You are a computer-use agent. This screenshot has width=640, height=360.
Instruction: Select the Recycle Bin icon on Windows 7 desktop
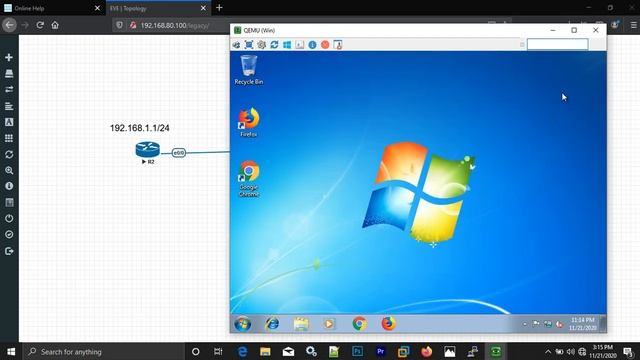pos(249,70)
